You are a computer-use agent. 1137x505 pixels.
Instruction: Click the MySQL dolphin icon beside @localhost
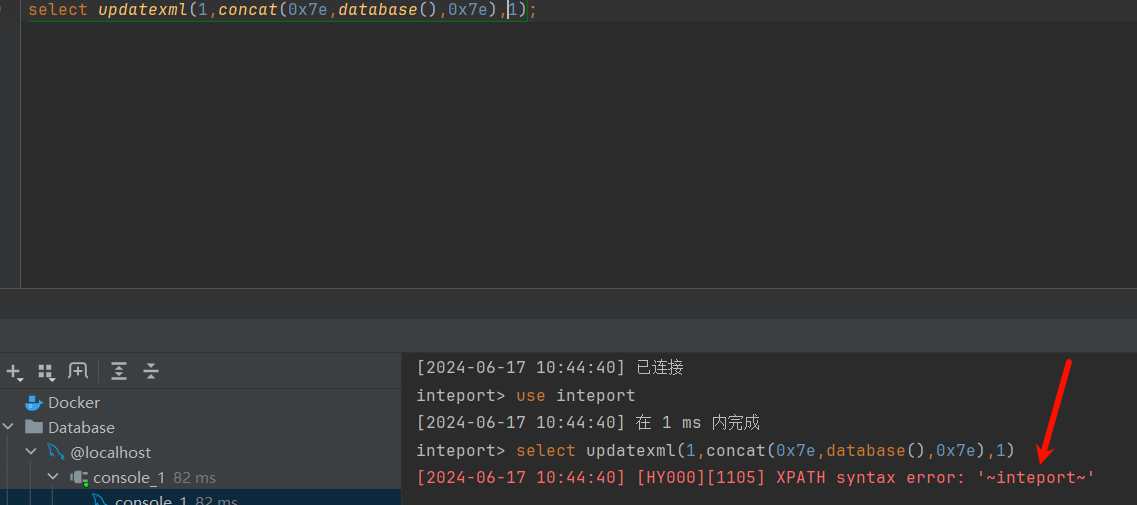point(56,452)
